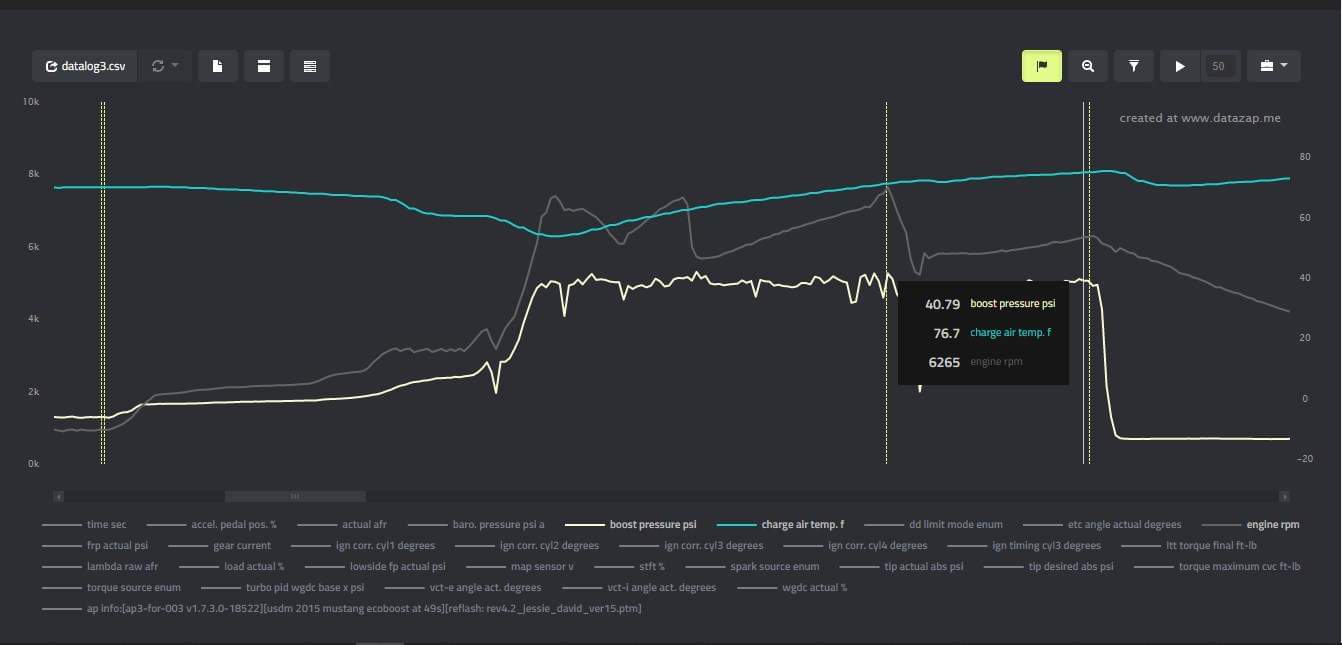
Task: Click the zoom out magnifier icon
Action: pyautogui.click(x=1087, y=66)
